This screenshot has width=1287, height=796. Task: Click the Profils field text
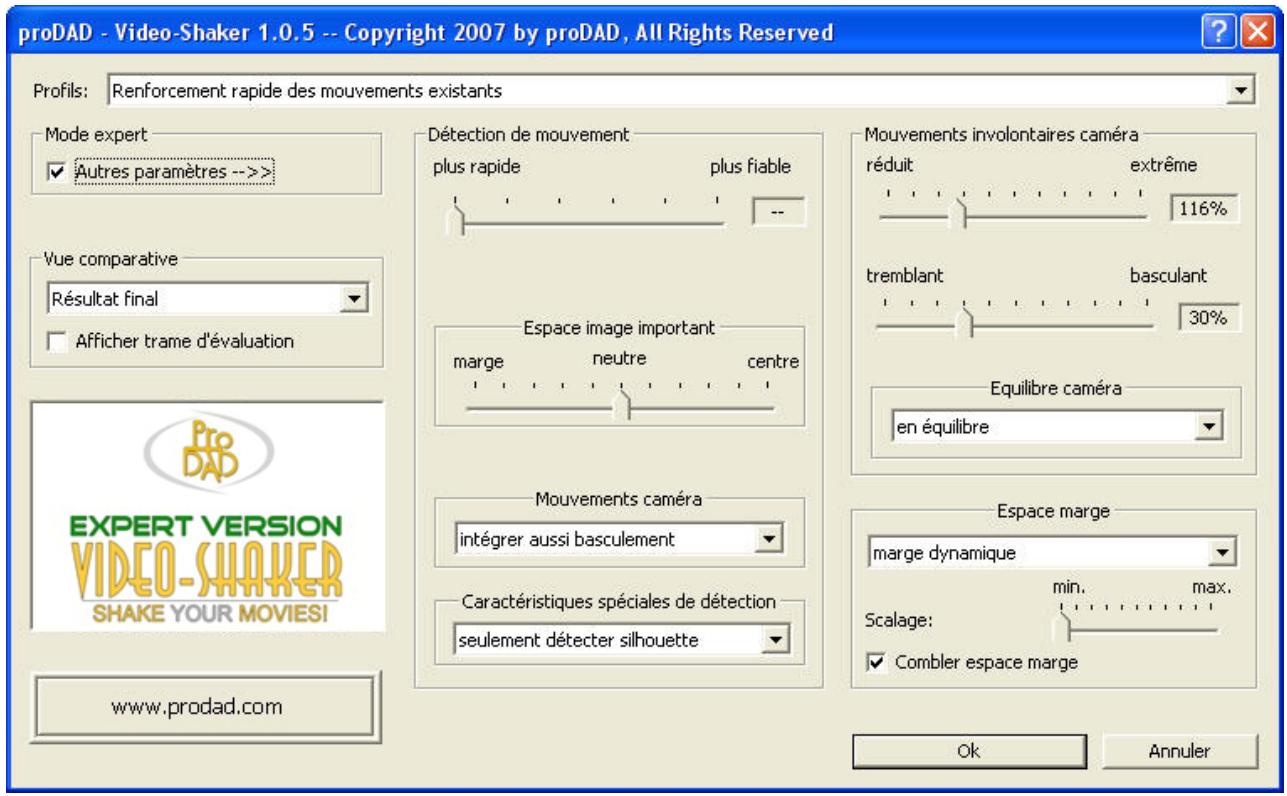(307, 91)
